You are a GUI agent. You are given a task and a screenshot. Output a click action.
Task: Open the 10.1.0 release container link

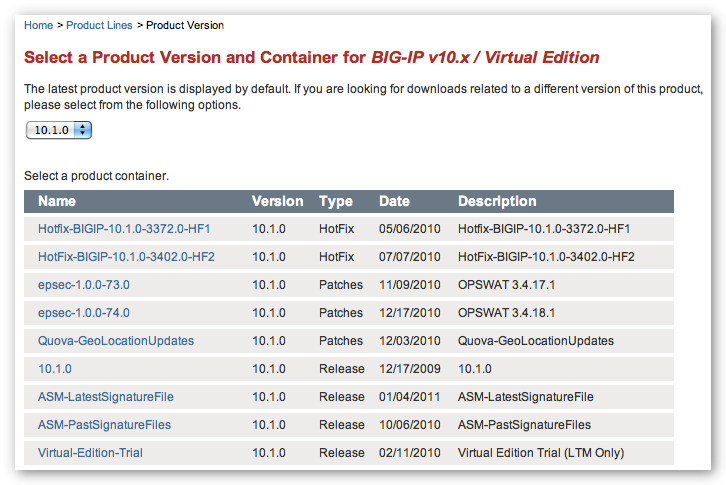point(55,369)
